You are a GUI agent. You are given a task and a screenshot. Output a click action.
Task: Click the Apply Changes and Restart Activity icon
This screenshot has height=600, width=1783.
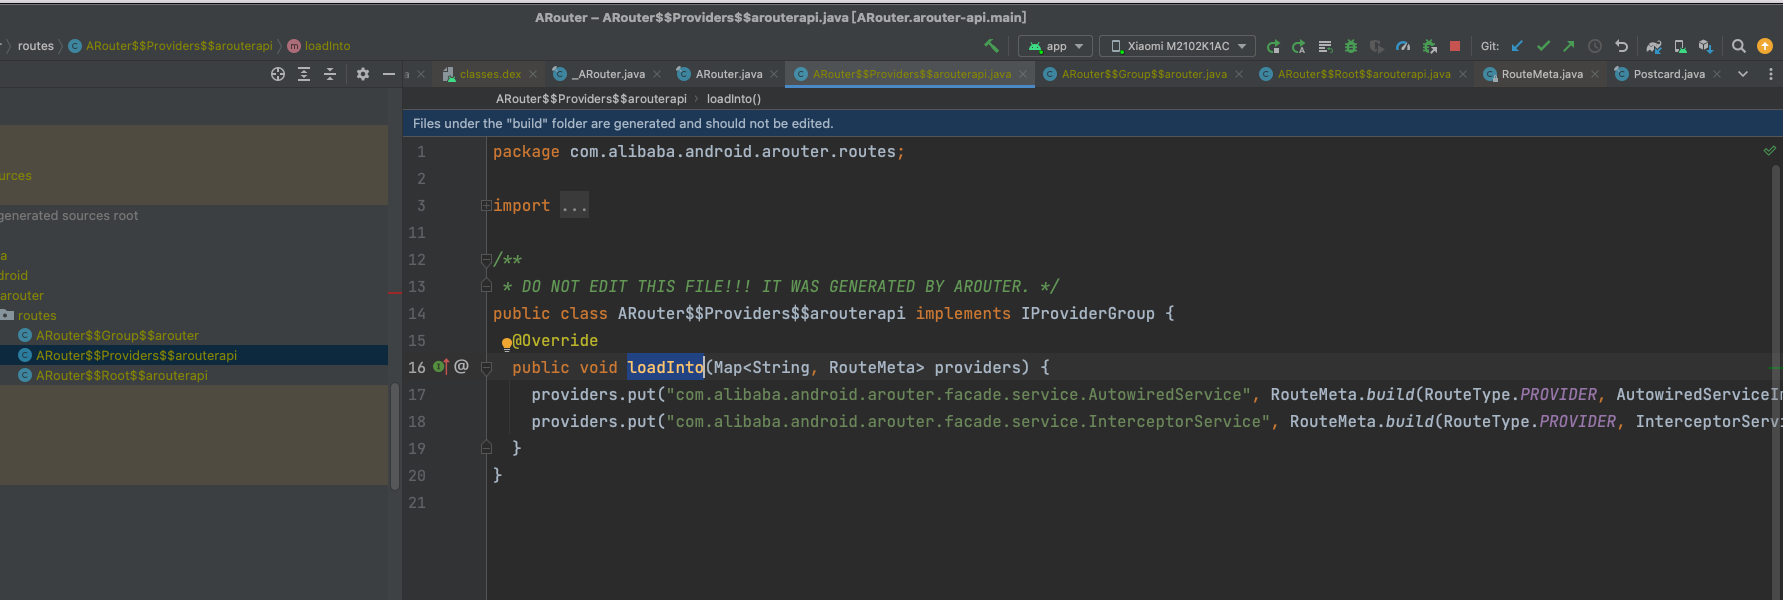coord(1273,46)
